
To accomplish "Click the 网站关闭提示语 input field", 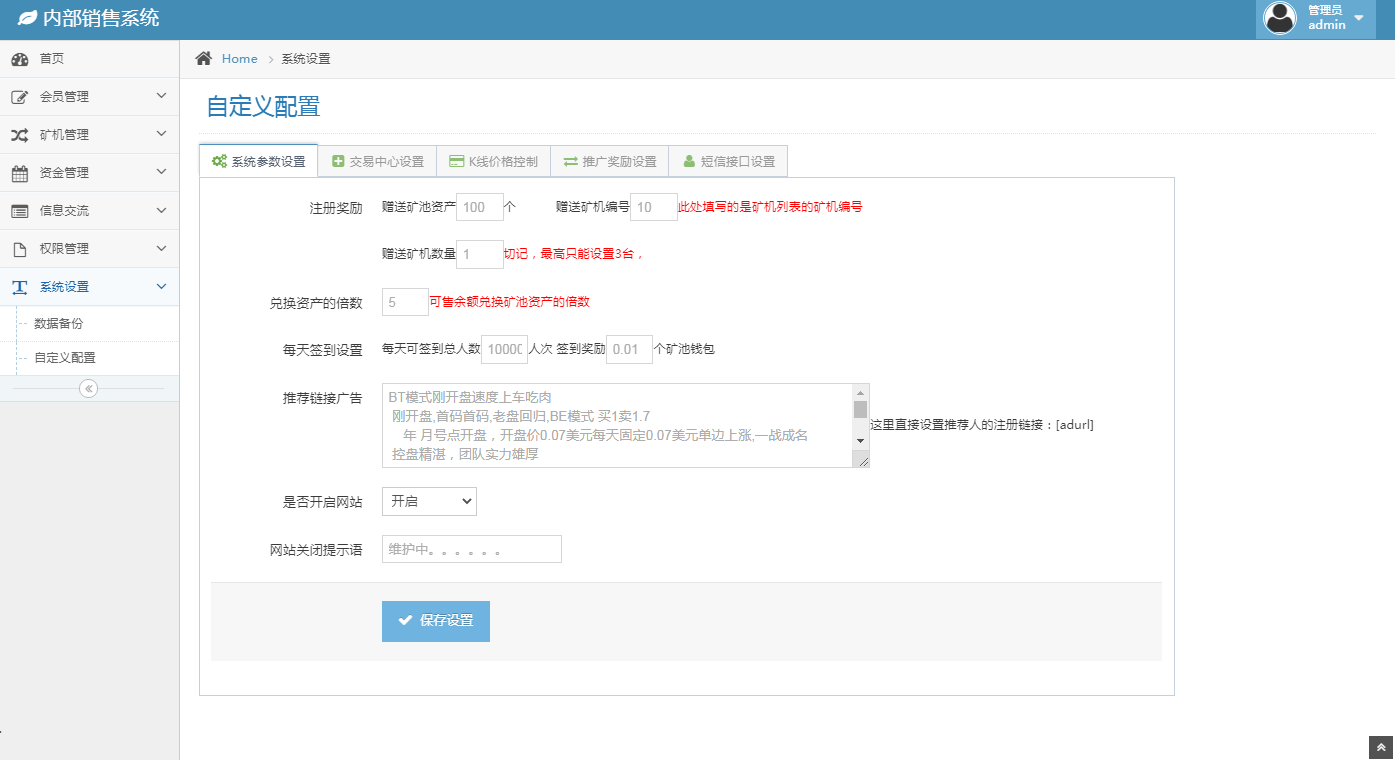I will (x=471, y=549).
